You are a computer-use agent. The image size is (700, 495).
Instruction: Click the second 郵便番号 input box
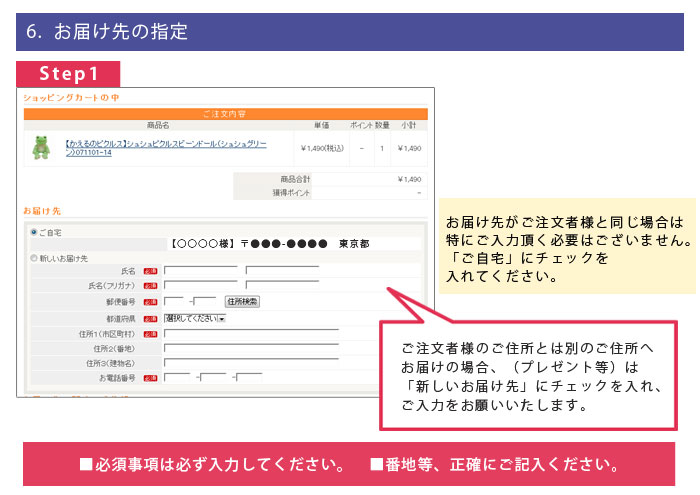click(x=207, y=302)
